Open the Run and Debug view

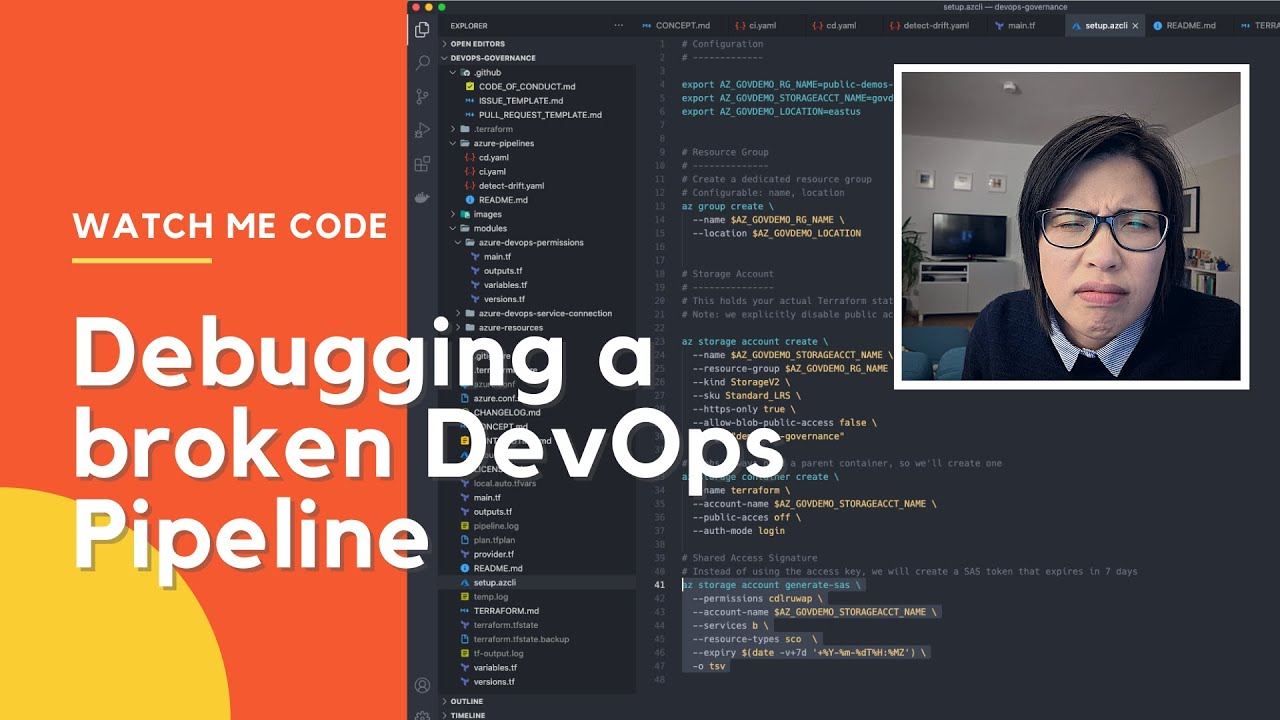[x=422, y=130]
